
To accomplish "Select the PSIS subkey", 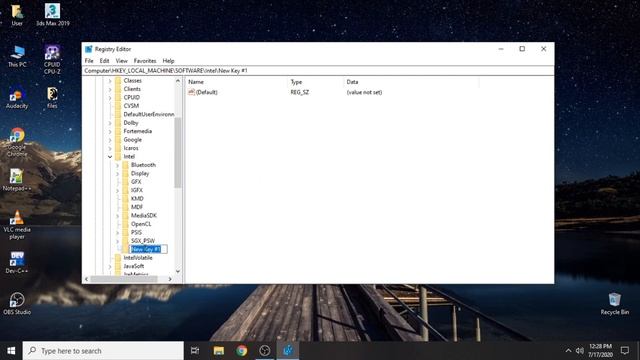I will (x=136, y=232).
